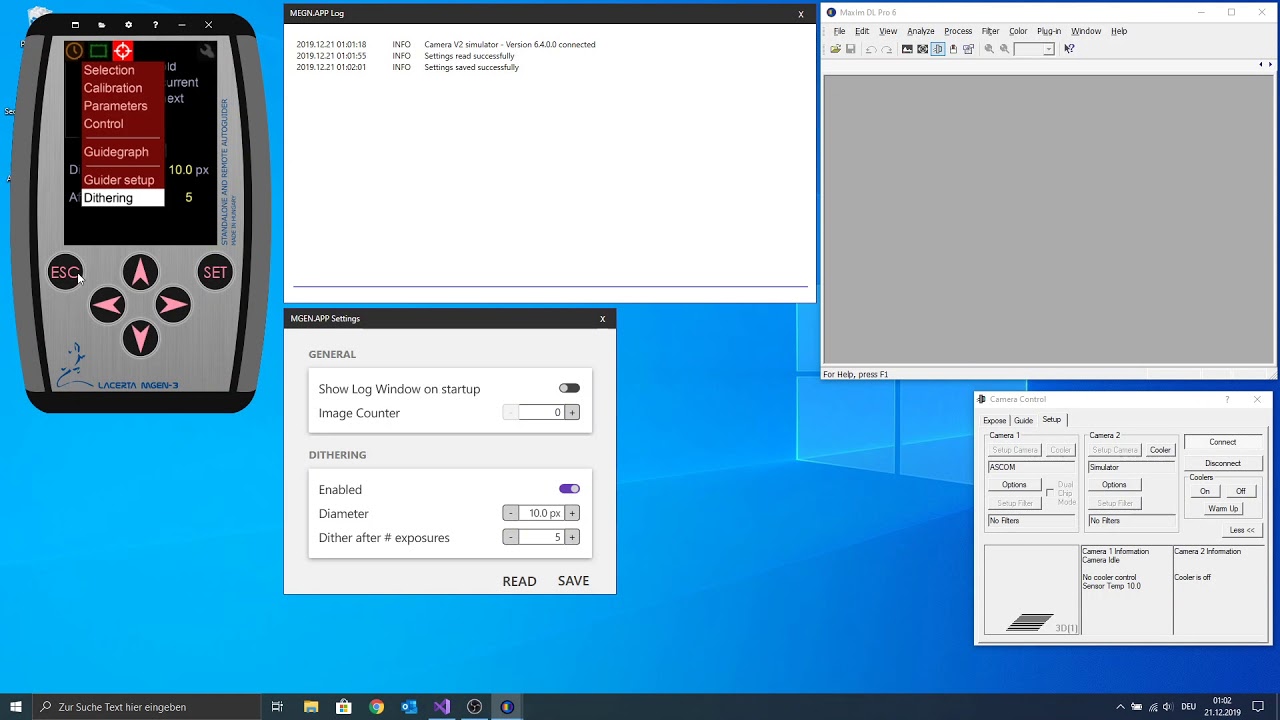
Task: Click the right arrow on the MGEN-3 keypad
Action: pyautogui.click(x=173, y=305)
